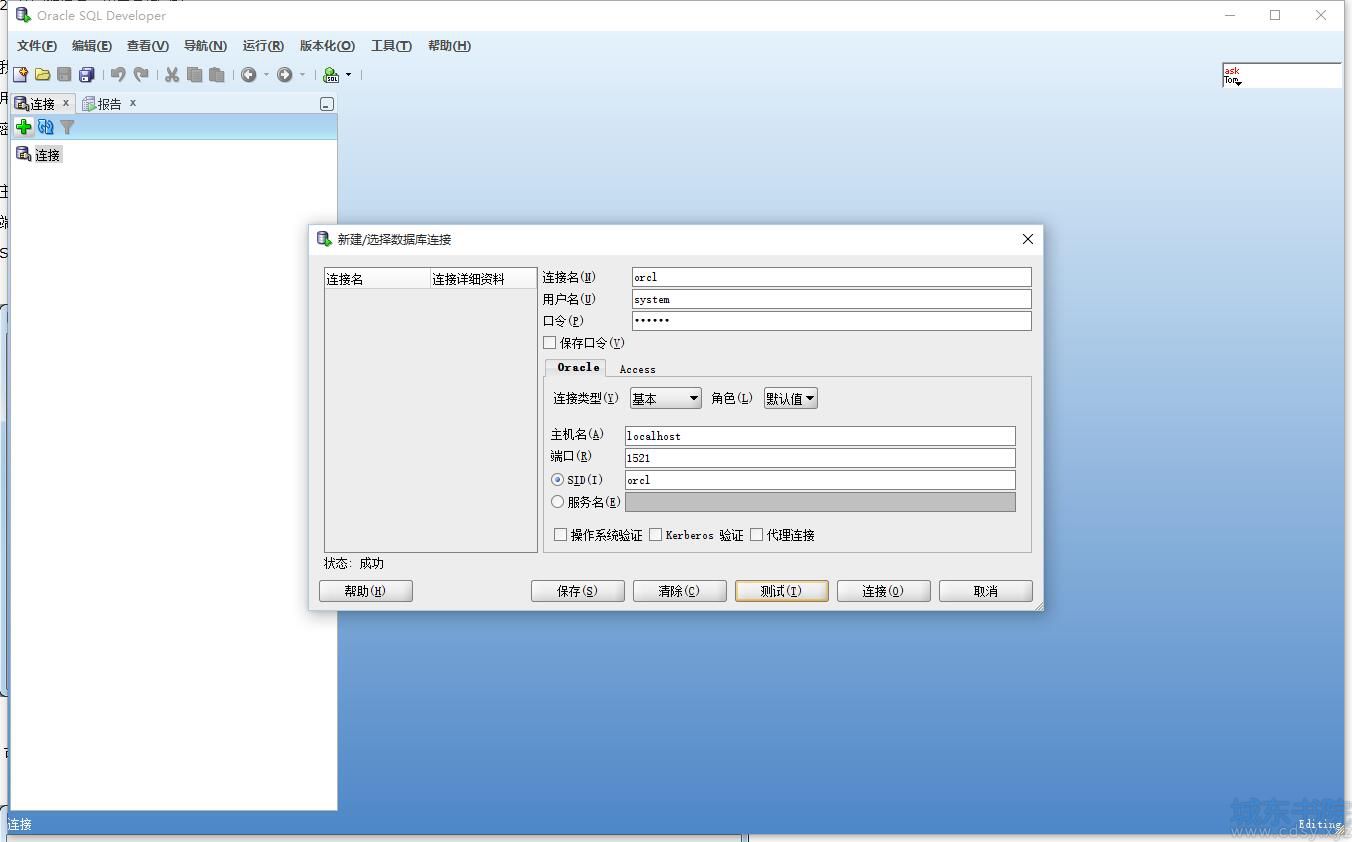Open the 查看 menu

pyautogui.click(x=147, y=46)
